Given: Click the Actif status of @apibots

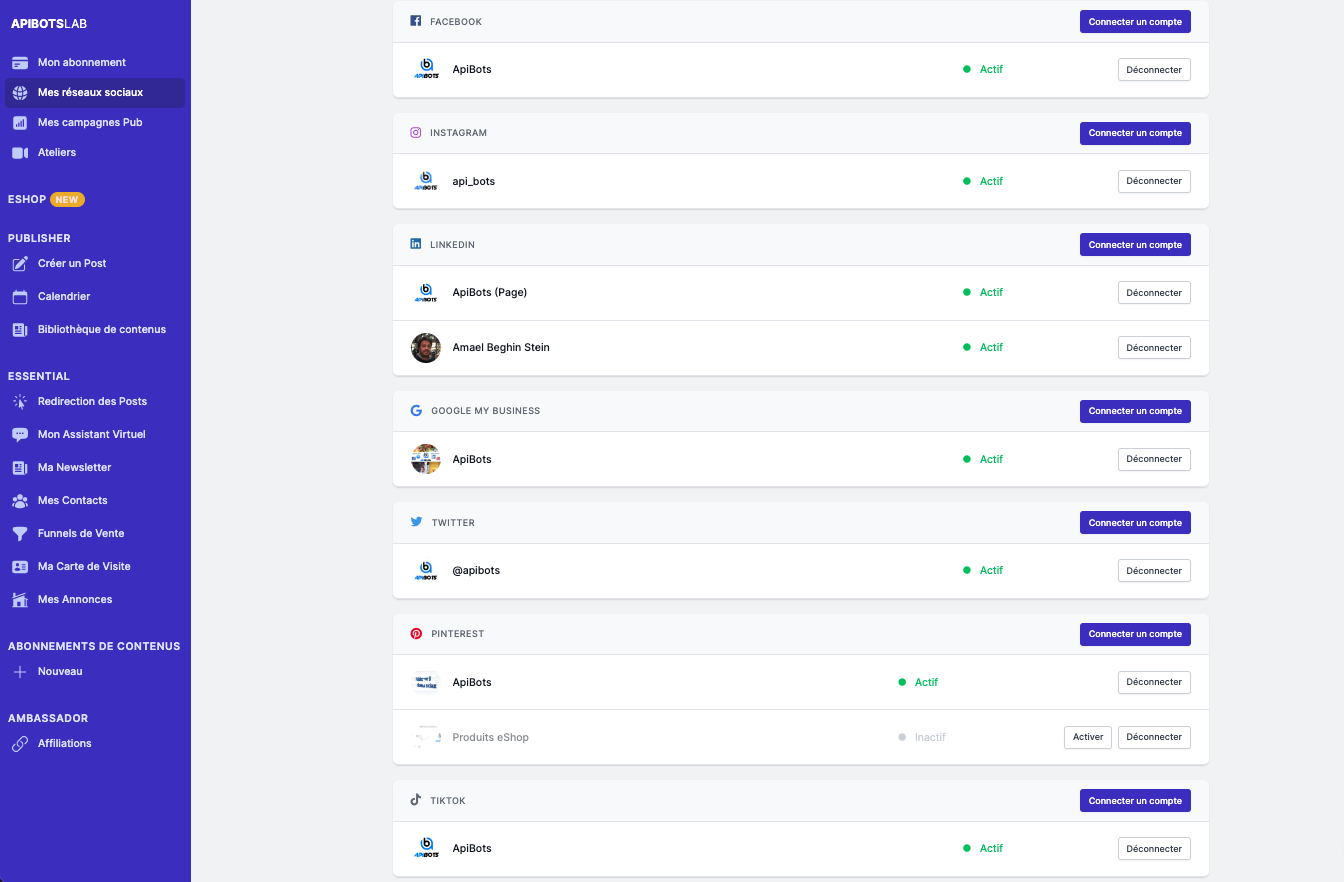Looking at the screenshot, I should 983,570.
